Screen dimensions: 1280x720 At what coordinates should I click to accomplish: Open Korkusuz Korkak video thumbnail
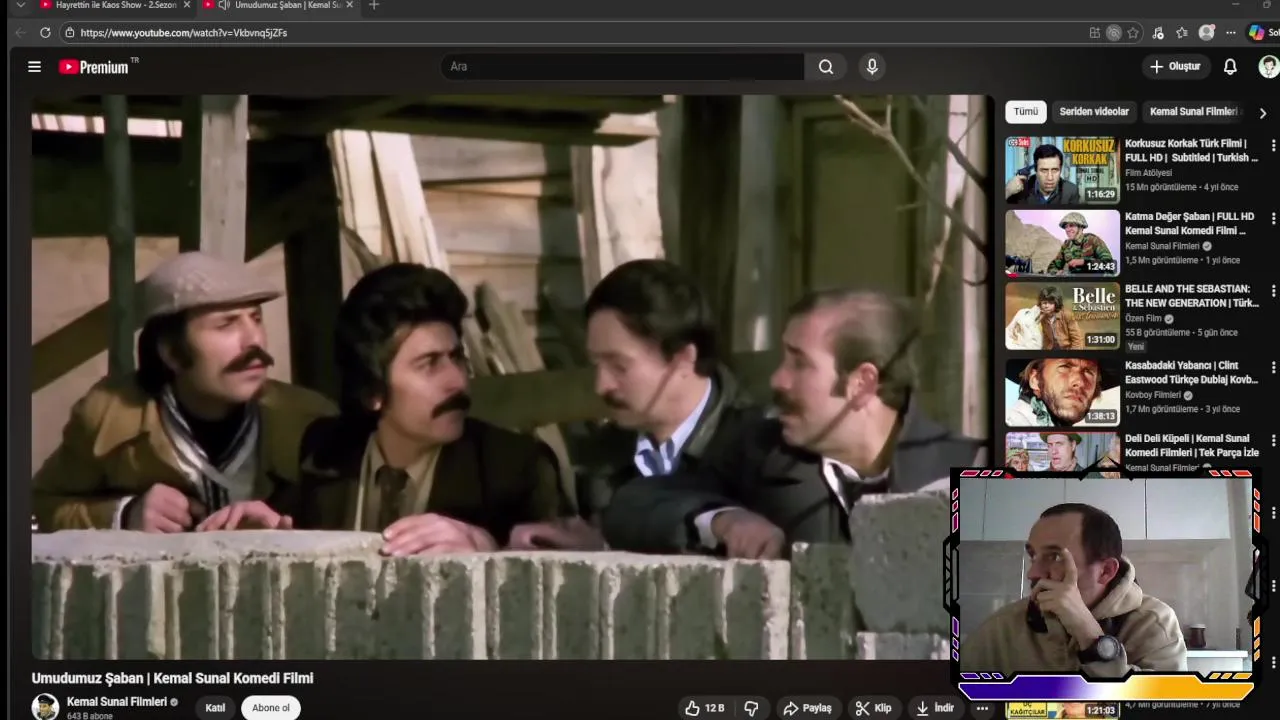click(1062, 170)
